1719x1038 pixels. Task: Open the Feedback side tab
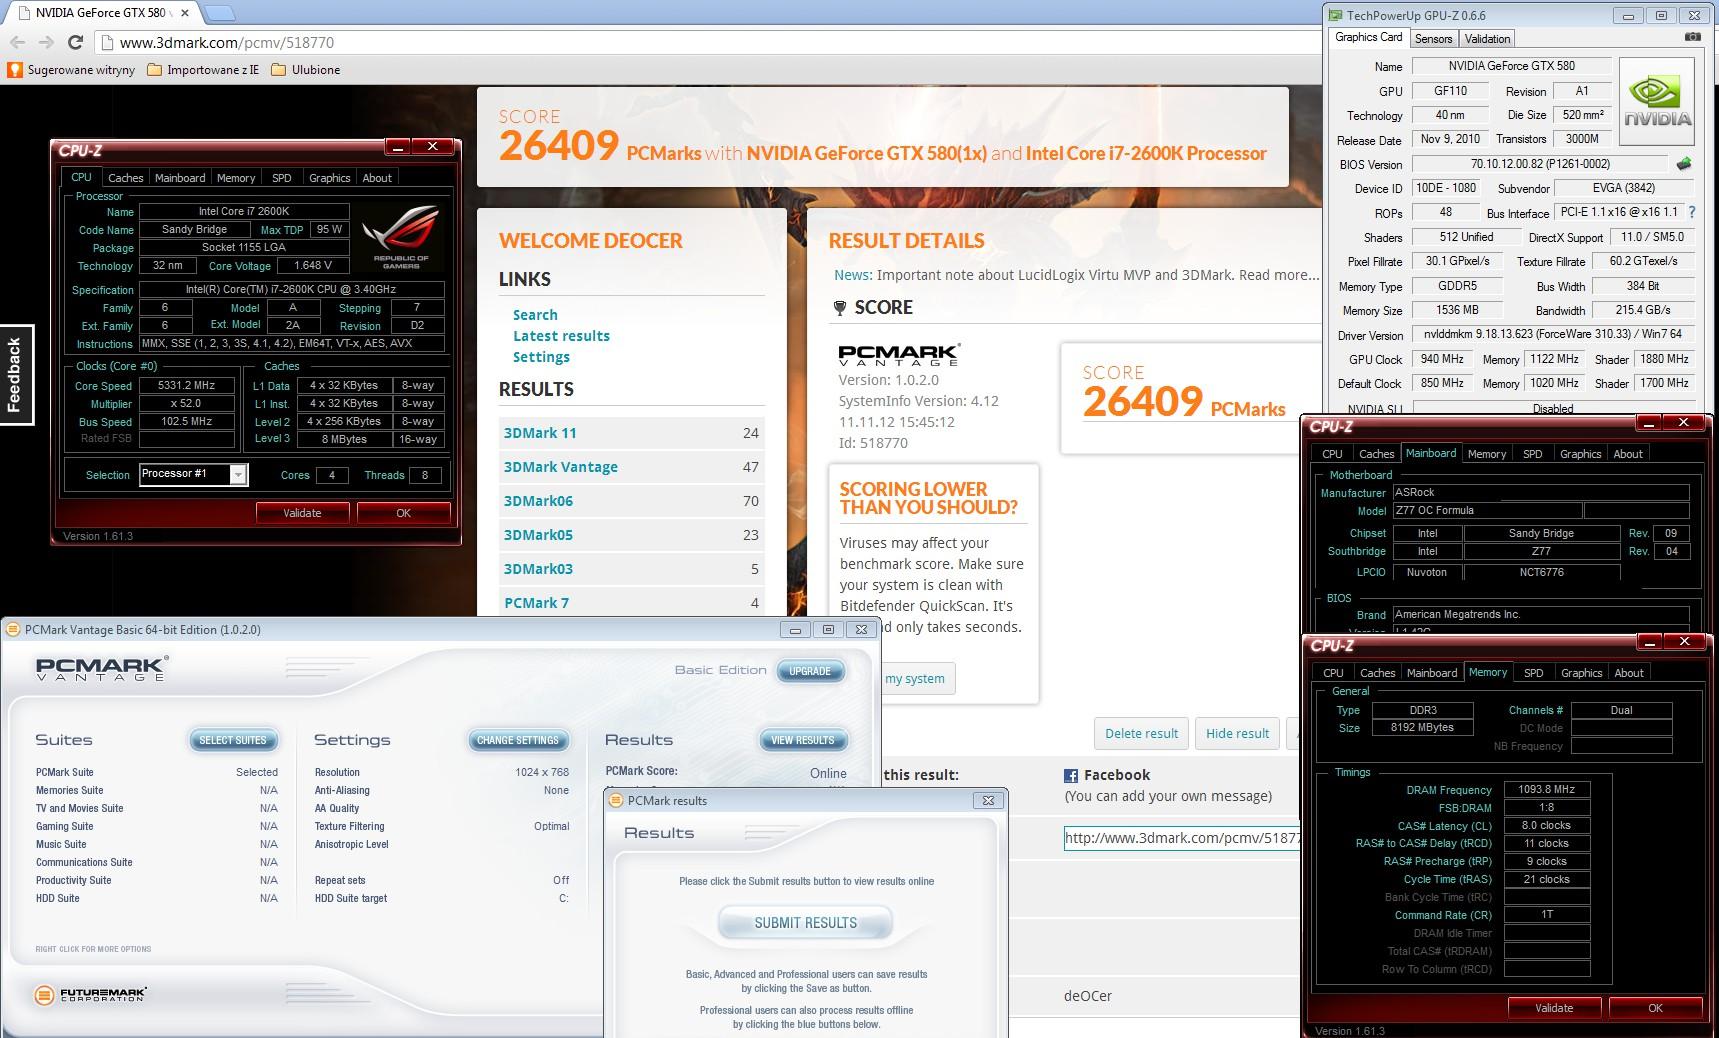pyautogui.click(x=16, y=375)
